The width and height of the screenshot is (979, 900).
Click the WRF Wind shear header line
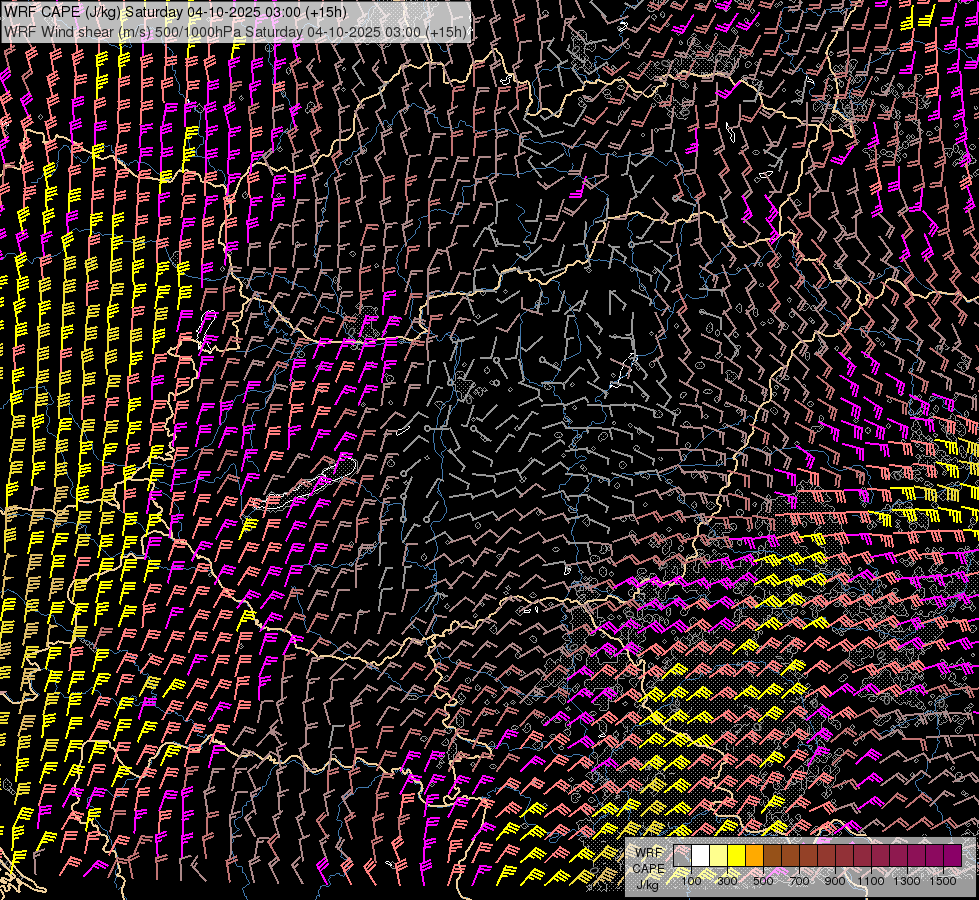tap(235, 32)
